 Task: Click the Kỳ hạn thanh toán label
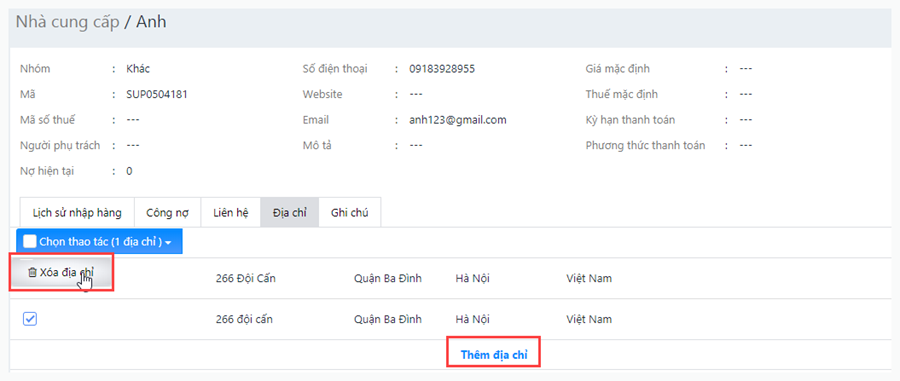pos(630,120)
